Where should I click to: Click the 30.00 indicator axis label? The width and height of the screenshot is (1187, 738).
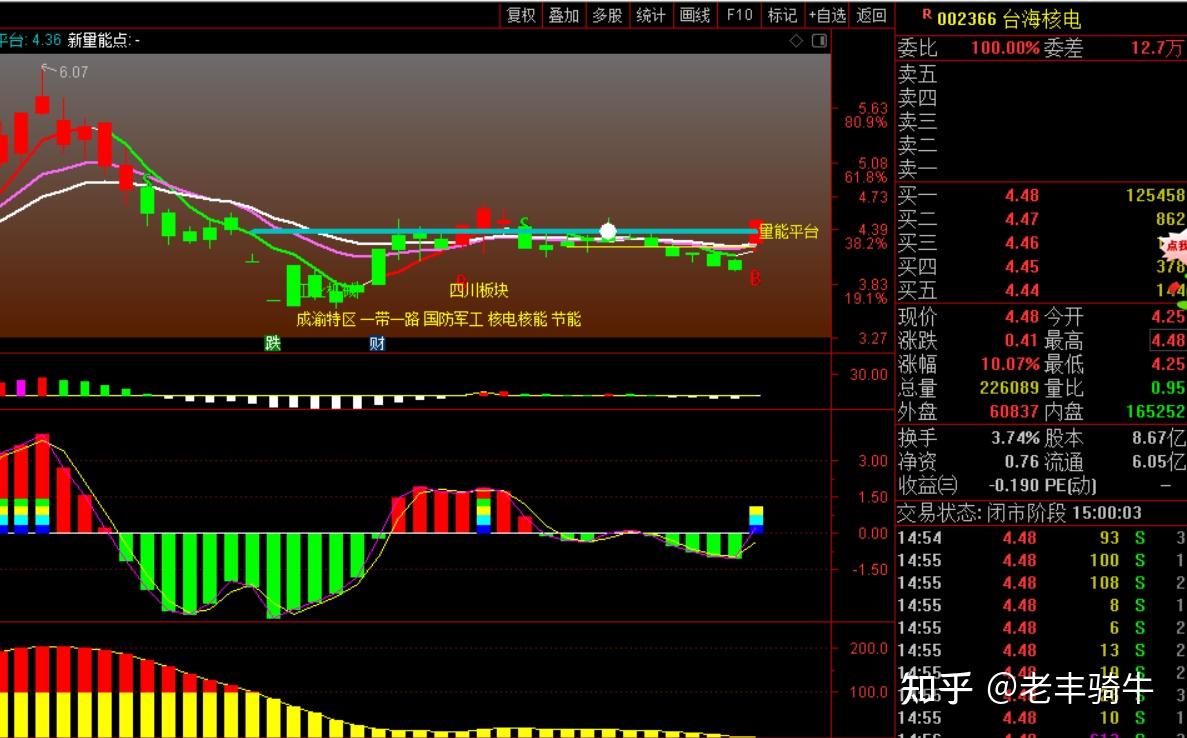868,375
